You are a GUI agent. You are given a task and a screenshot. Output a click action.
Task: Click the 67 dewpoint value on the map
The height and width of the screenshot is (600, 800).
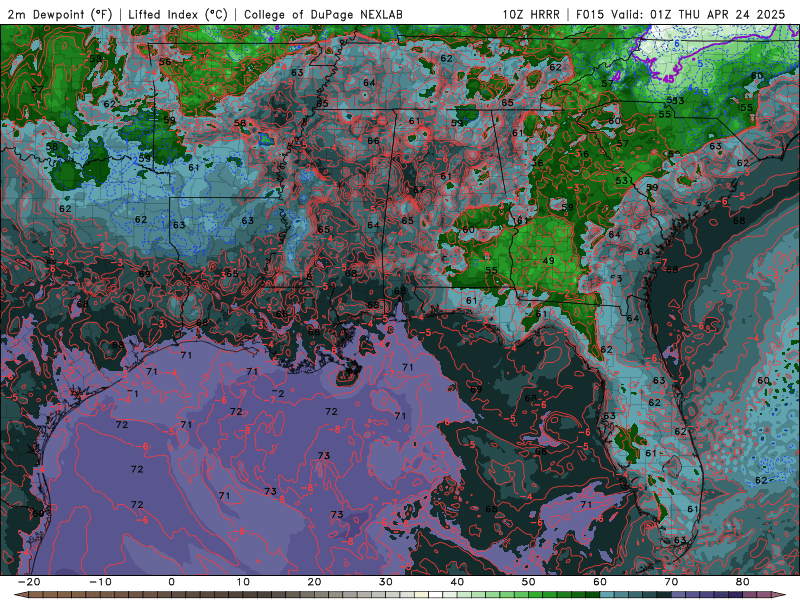419,190
